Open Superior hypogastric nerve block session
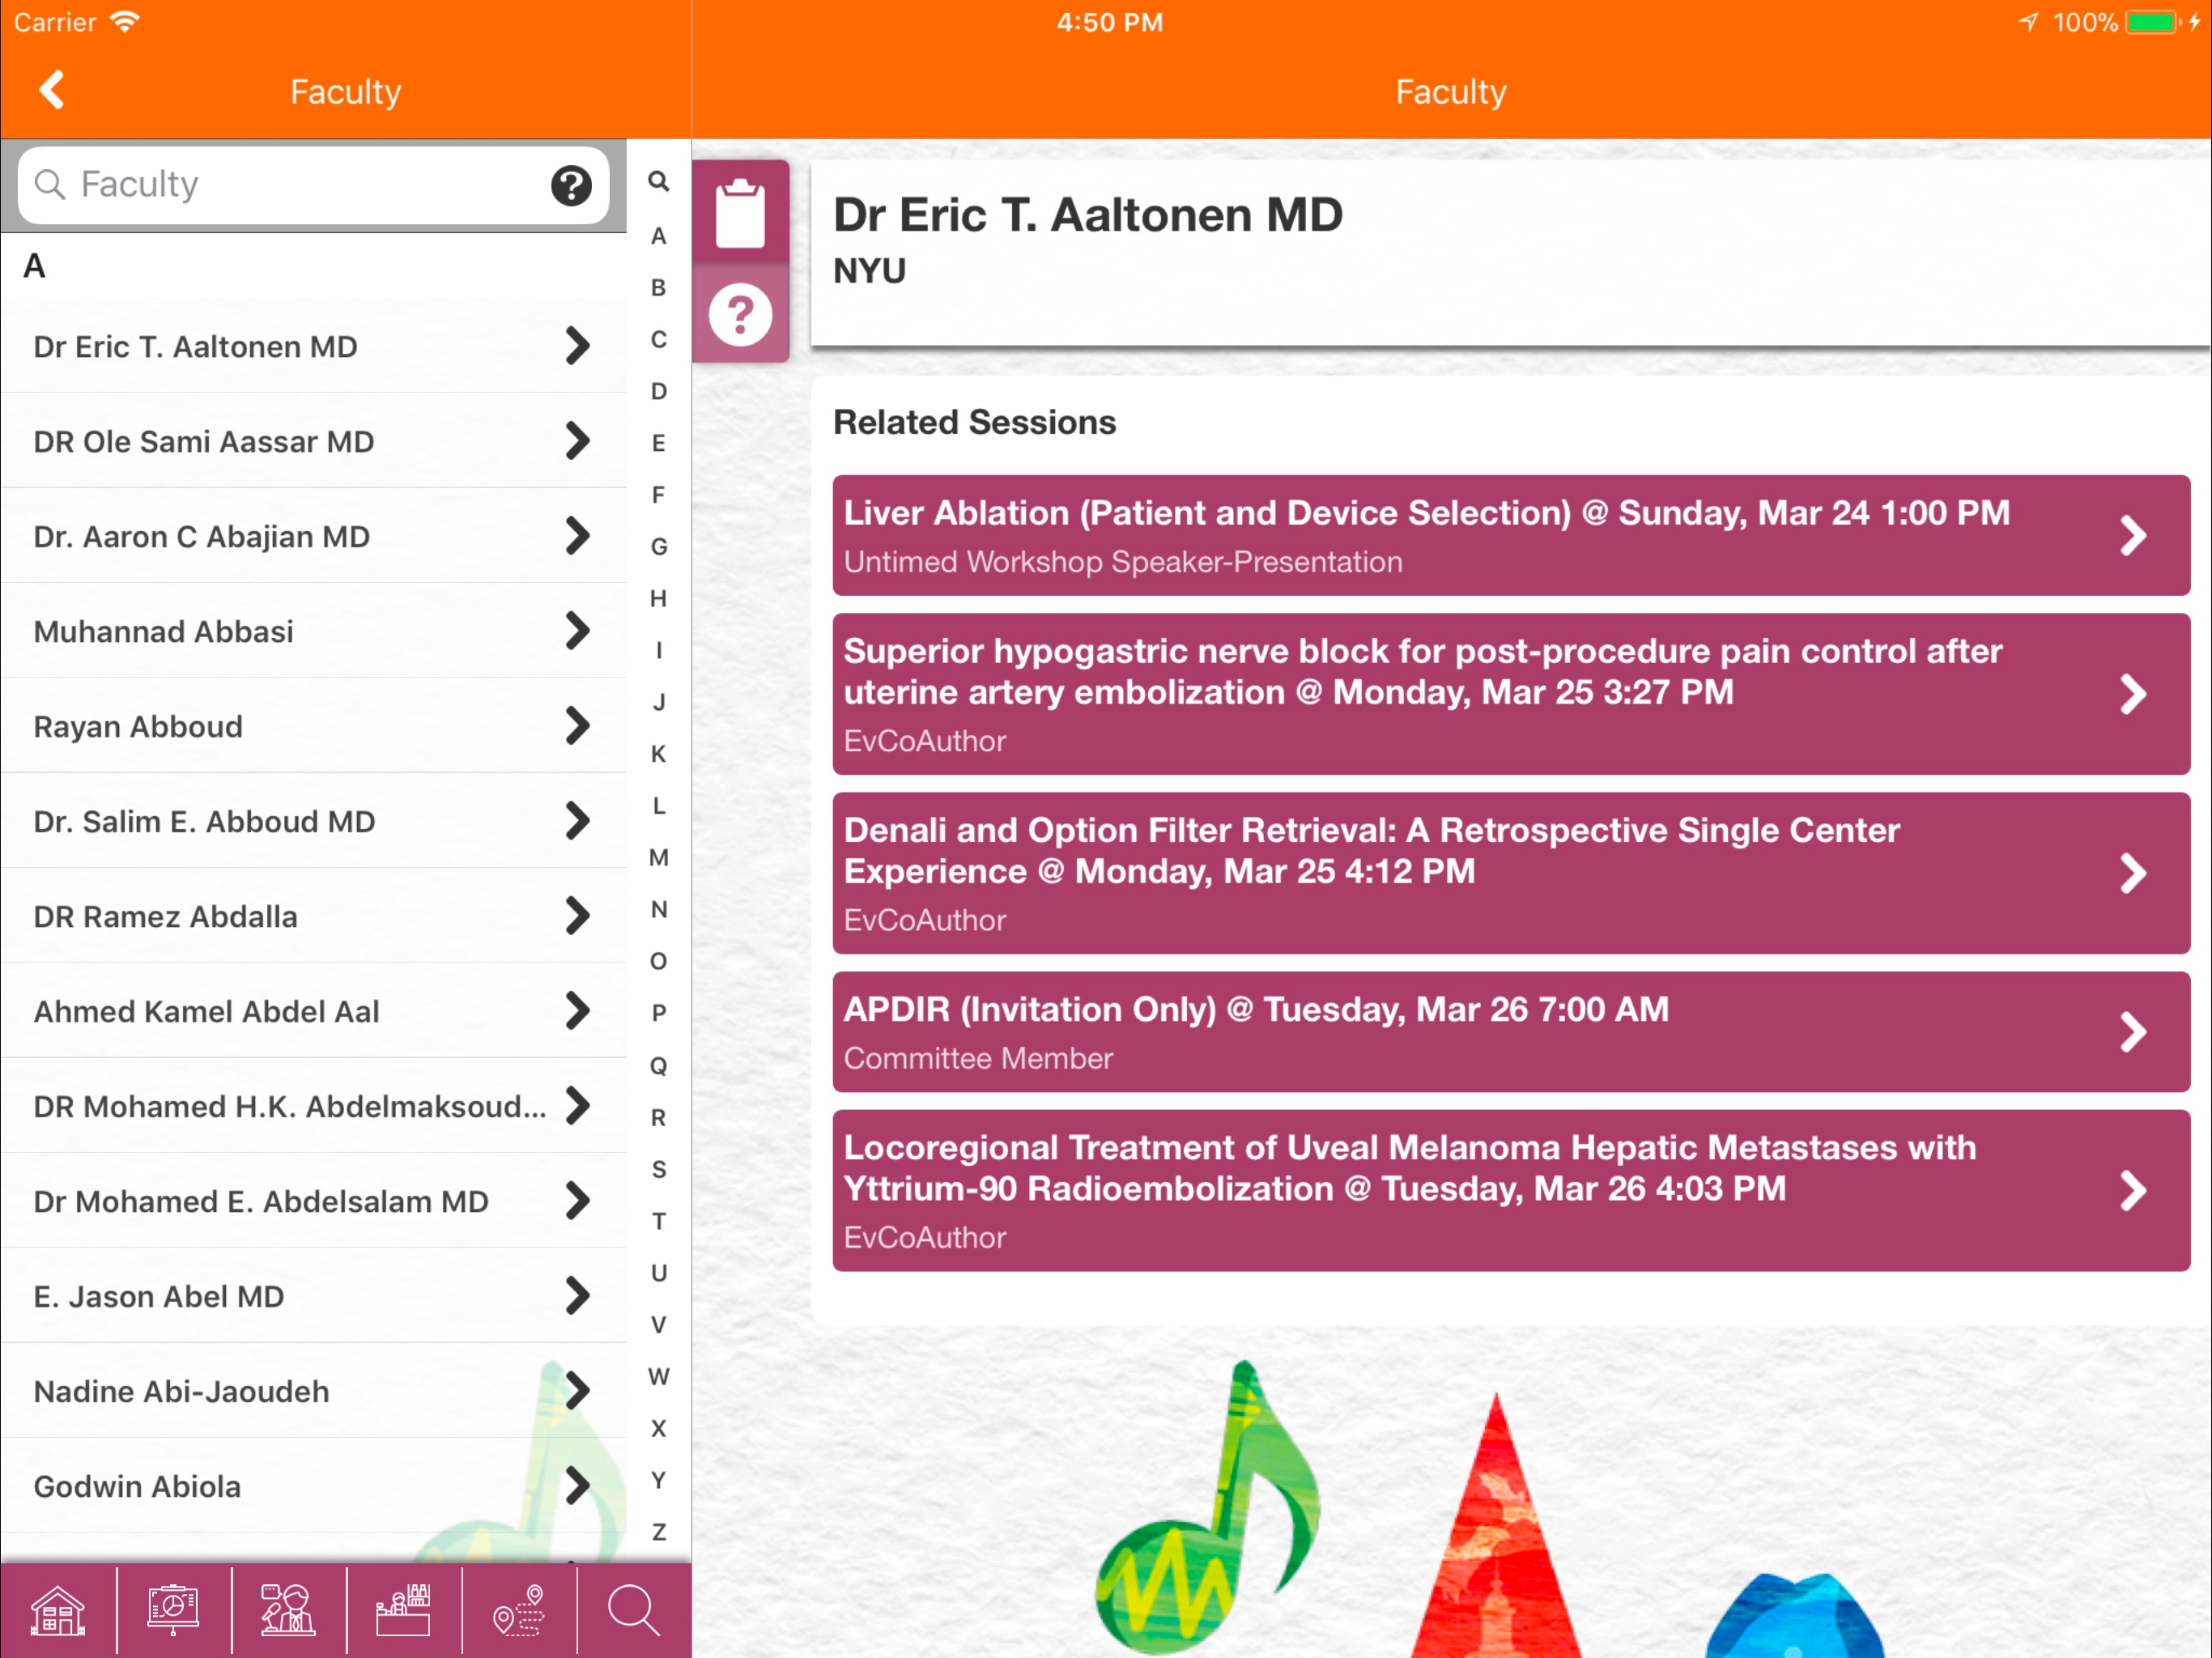 click(1511, 694)
